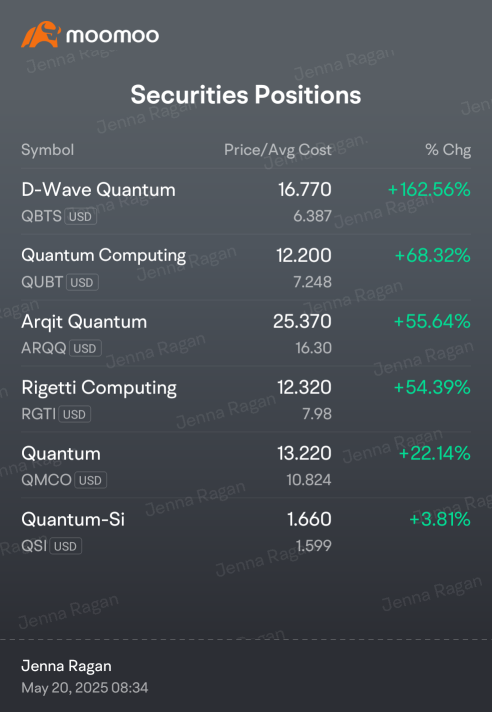
Task: Open the Rigetti Computing position
Action: 99,388
